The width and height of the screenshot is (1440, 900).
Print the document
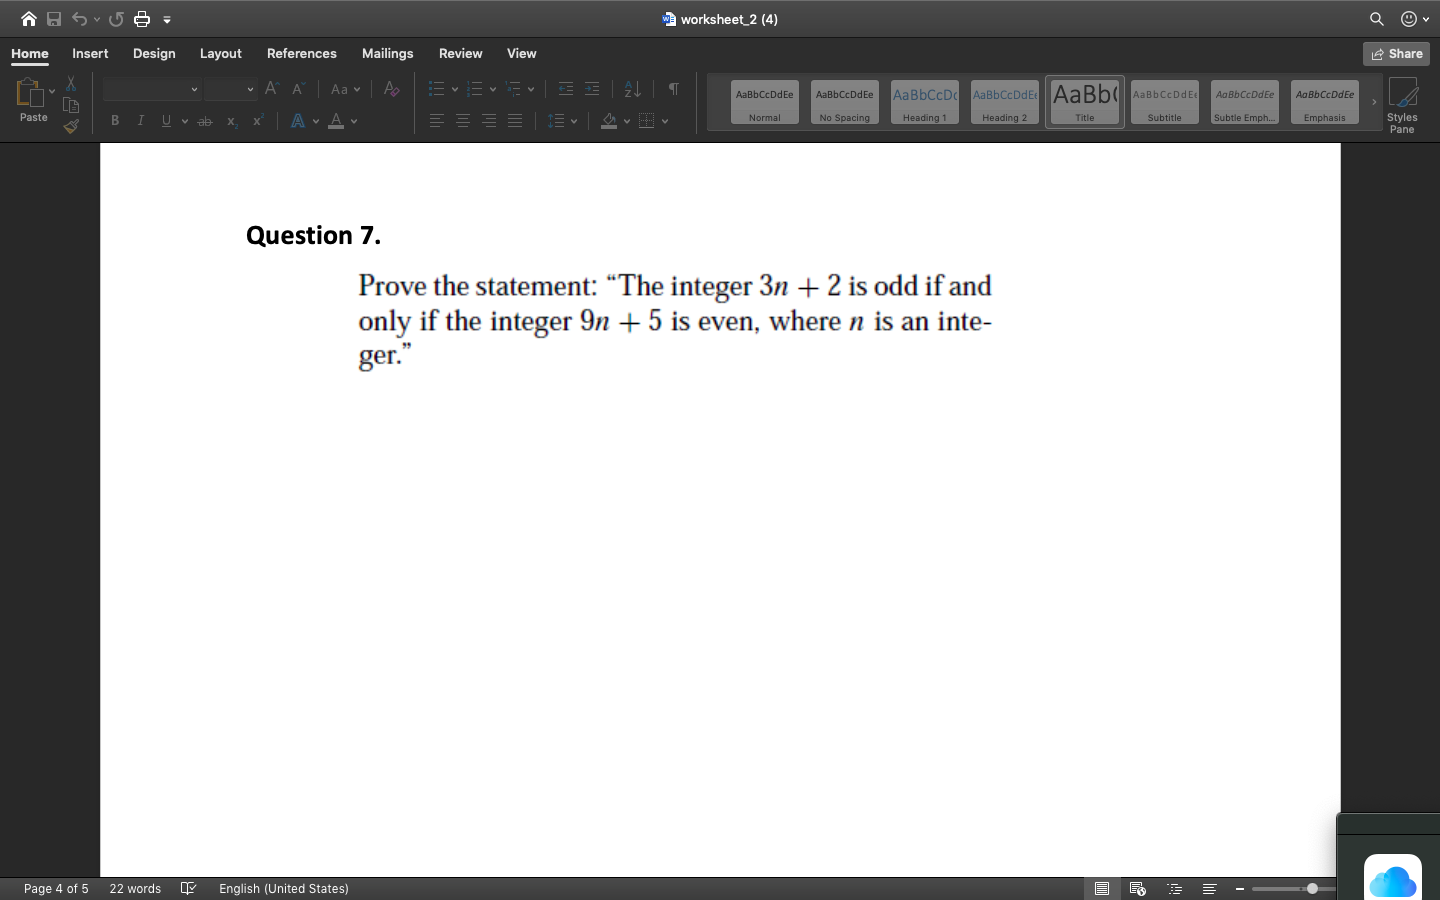coord(141,19)
